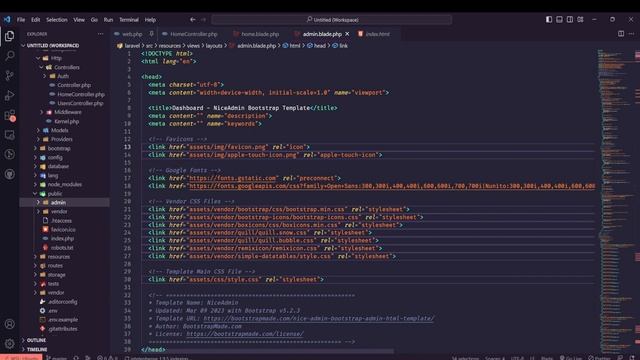Open HomeController.php file in Explorer tree

click(x=81, y=94)
